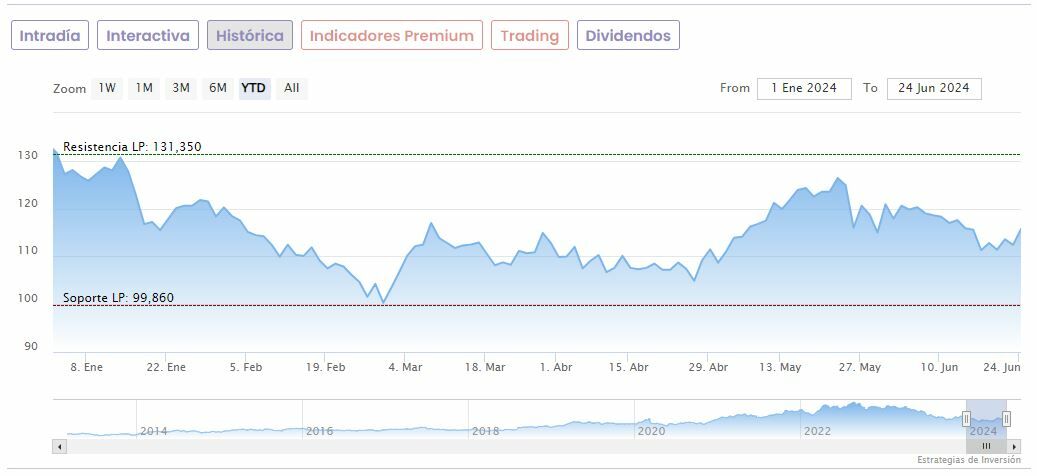1037x476 pixels.
Task: Open the Estrategias de Inversión credit link
Action: 968,460
